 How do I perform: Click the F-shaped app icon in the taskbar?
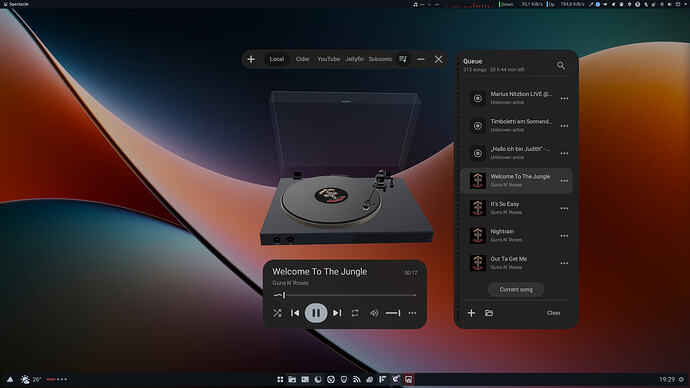(x=382, y=379)
